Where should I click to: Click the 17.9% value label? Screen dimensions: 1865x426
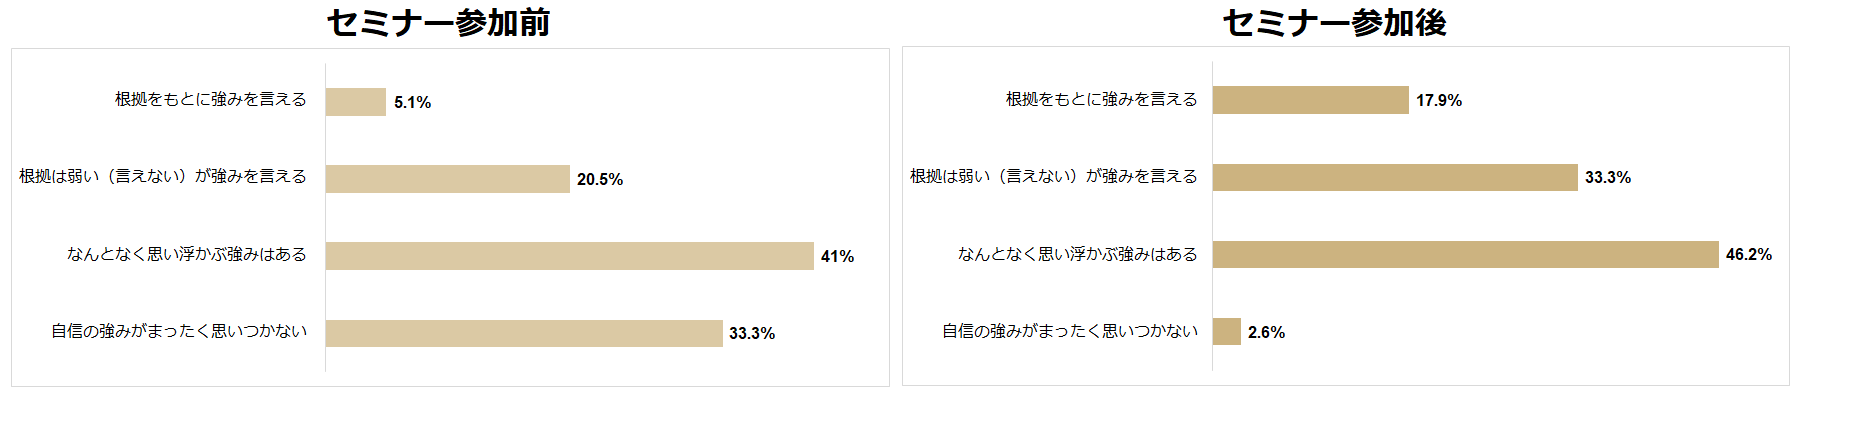[x=1439, y=100]
